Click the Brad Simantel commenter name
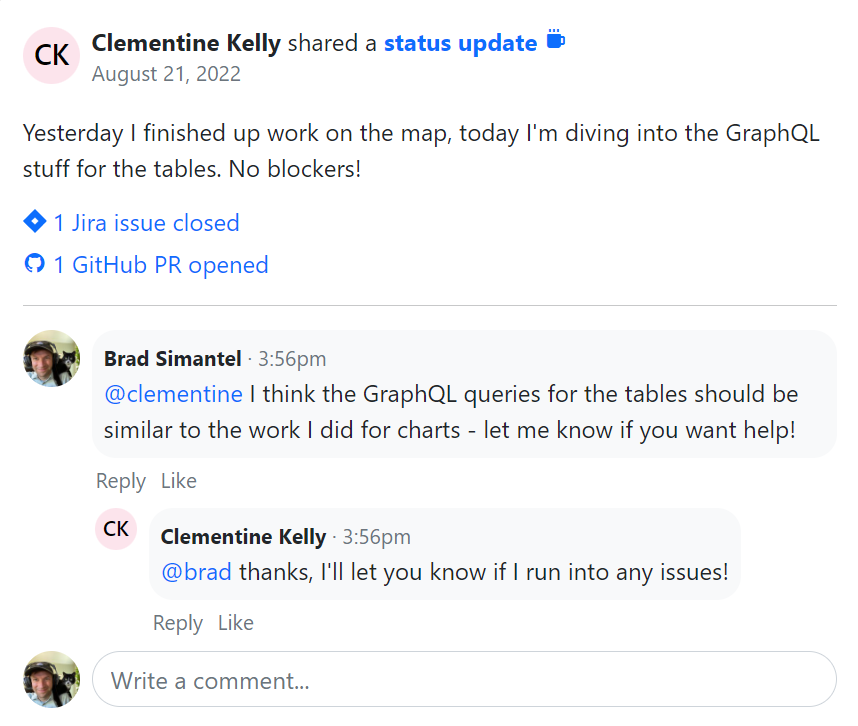The height and width of the screenshot is (726, 858). coord(173,358)
